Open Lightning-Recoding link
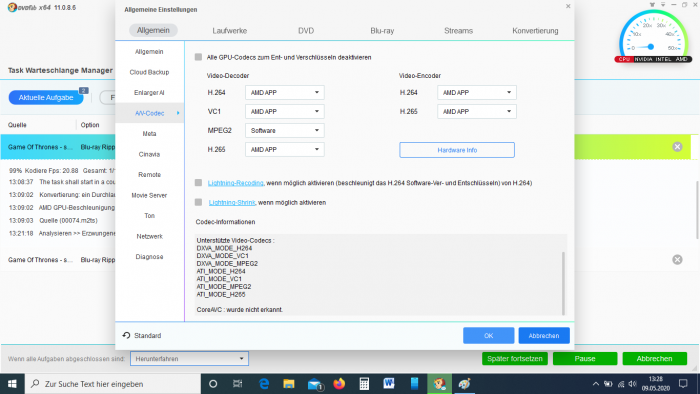Viewport: 700px width, 394px height. click(x=235, y=183)
